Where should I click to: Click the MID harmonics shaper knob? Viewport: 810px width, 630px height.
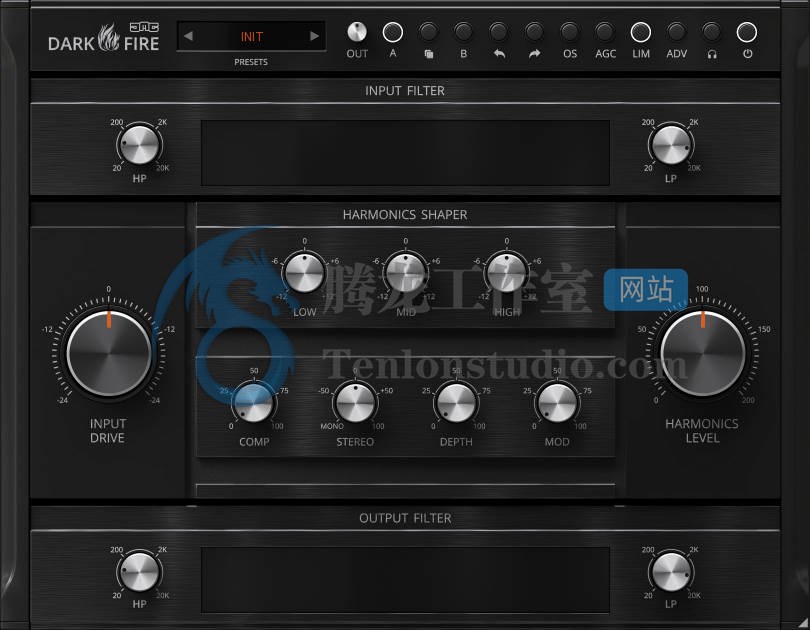[406, 273]
